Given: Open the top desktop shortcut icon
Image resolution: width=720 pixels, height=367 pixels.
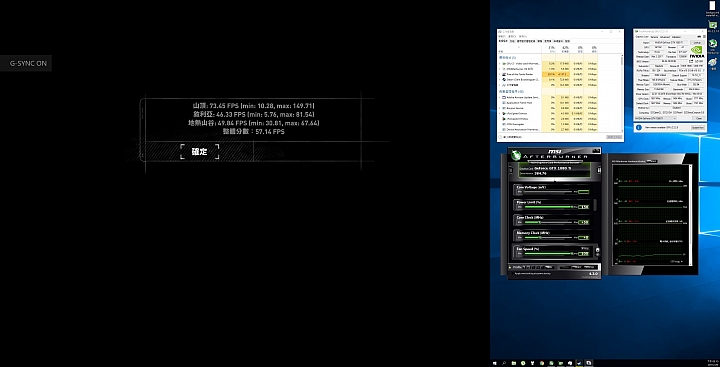Looking at the screenshot, I should click(712, 8).
